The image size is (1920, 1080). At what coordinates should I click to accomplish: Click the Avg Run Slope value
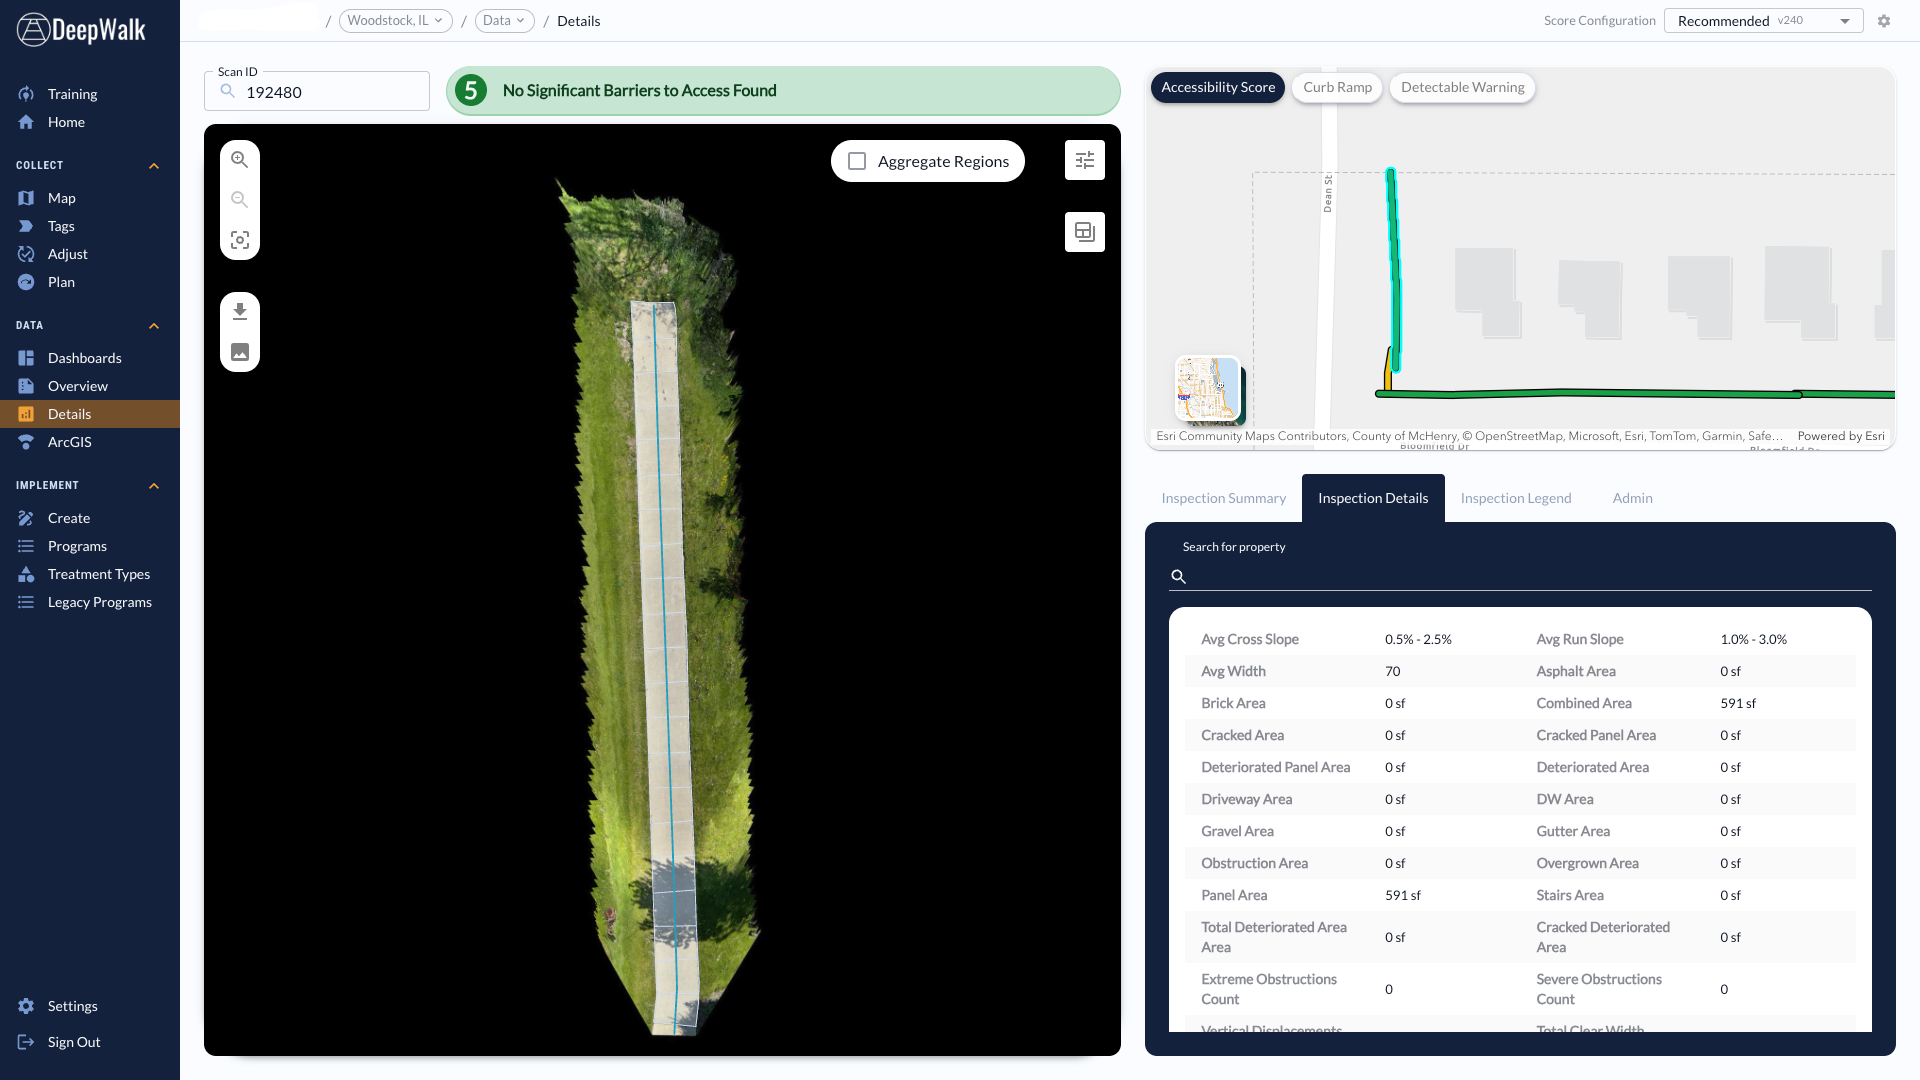pos(1753,639)
